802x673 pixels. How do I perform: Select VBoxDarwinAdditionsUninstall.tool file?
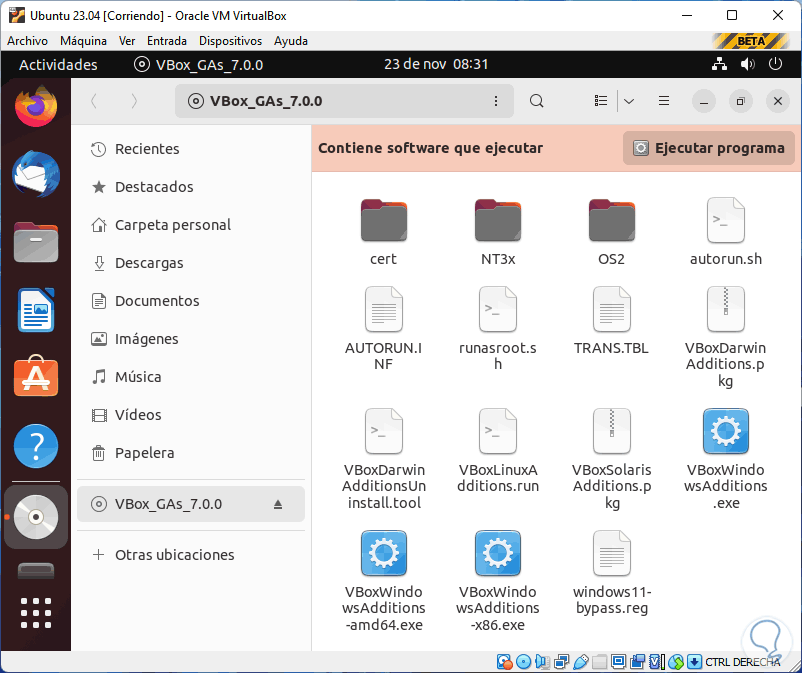[384, 459]
